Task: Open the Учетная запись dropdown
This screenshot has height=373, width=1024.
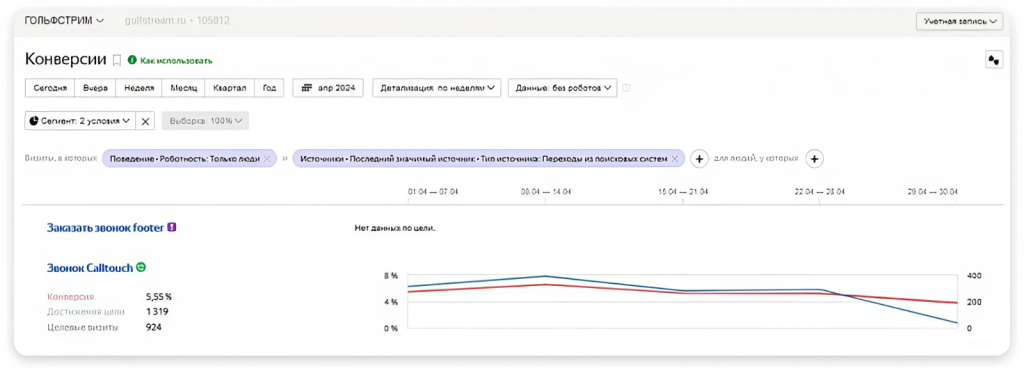Action: coord(959,22)
